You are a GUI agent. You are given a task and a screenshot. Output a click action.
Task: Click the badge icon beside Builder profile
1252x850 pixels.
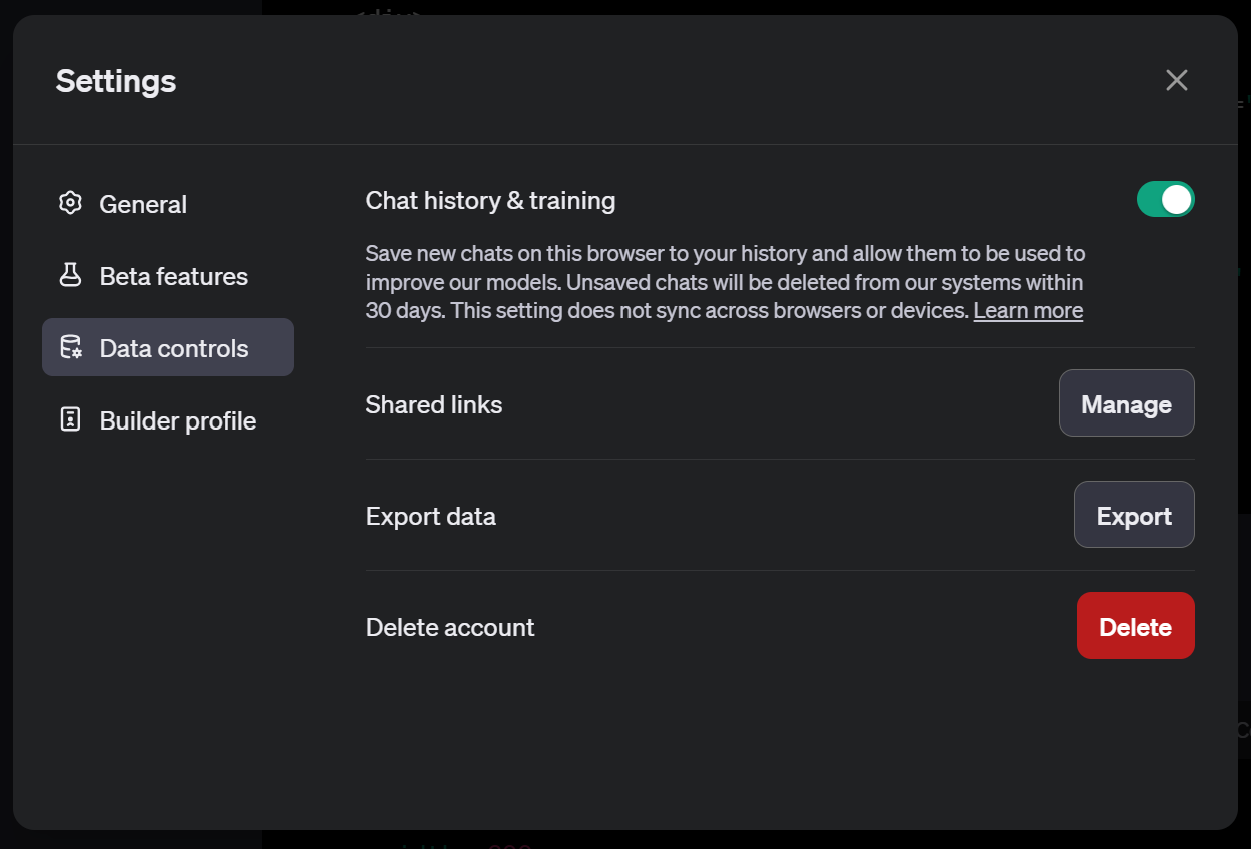pos(70,420)
